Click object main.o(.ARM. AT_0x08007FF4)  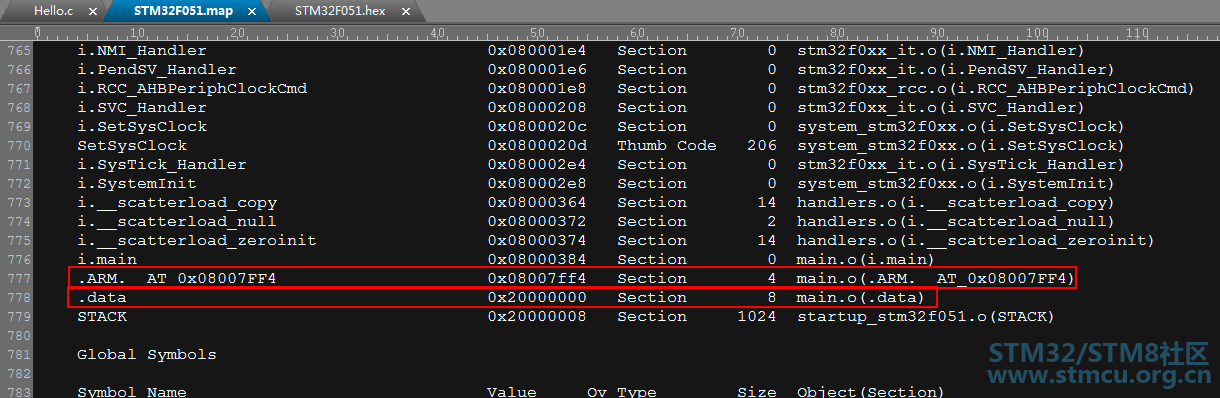click(937, 278)
